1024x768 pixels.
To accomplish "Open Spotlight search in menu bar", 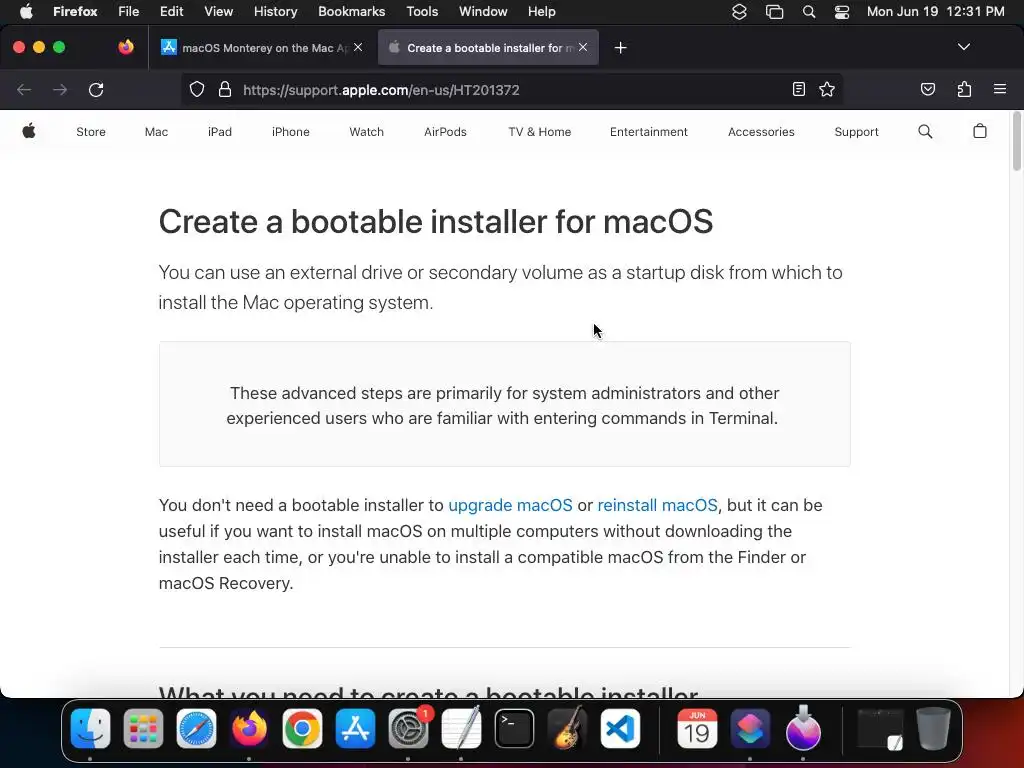I will tap(808, 12).
